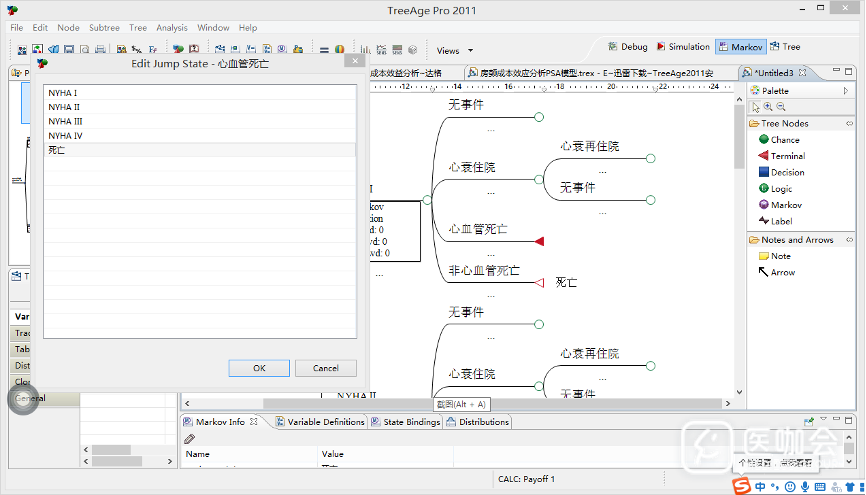Choose the Decision node tool
866x495 pixels.
(x=787, y=172)
